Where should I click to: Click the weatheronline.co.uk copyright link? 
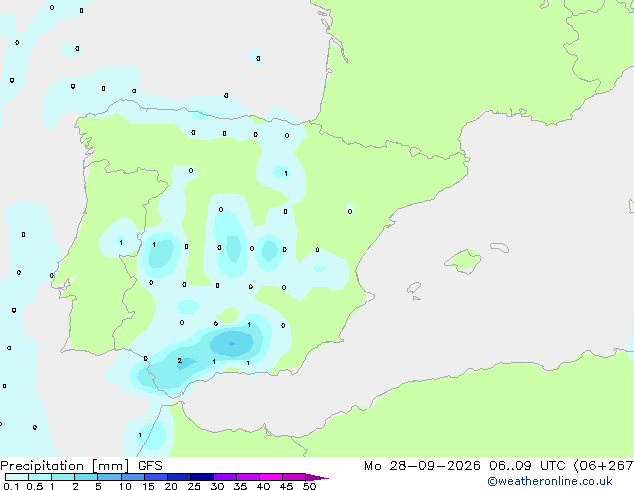click(549, 481)
